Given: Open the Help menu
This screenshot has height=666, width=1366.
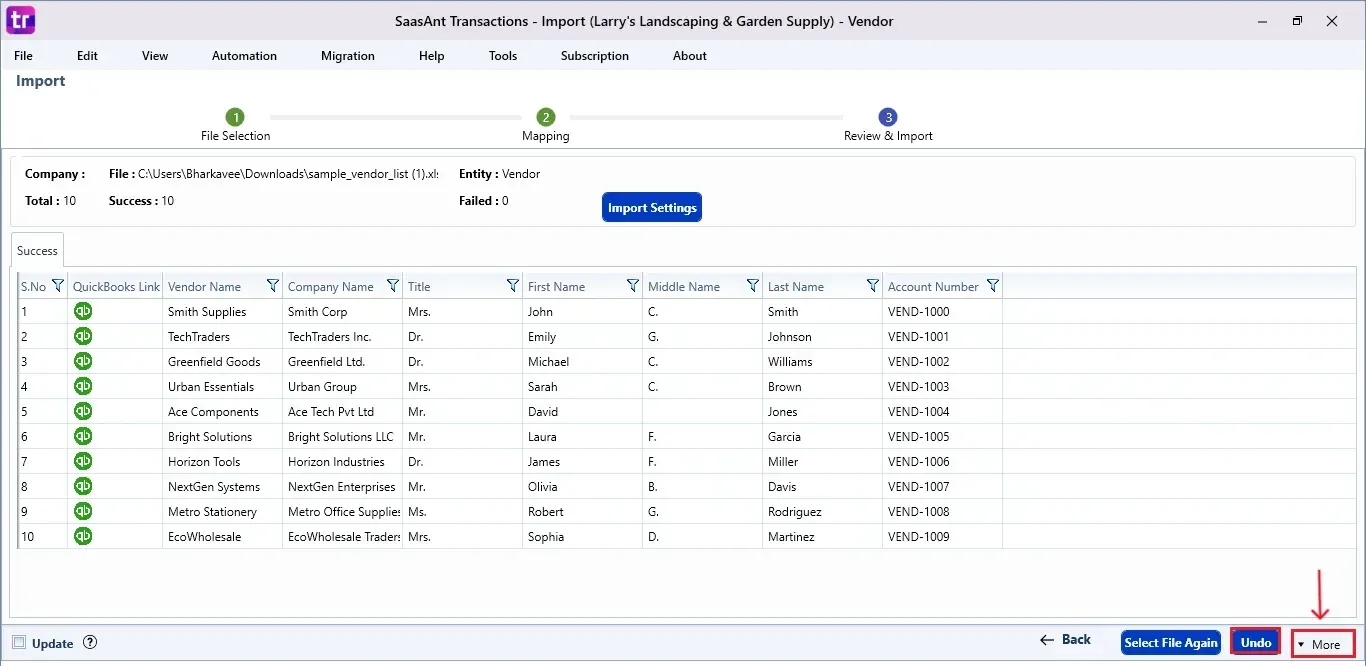Looking at the screenshot, I should (x=432, y=56).
